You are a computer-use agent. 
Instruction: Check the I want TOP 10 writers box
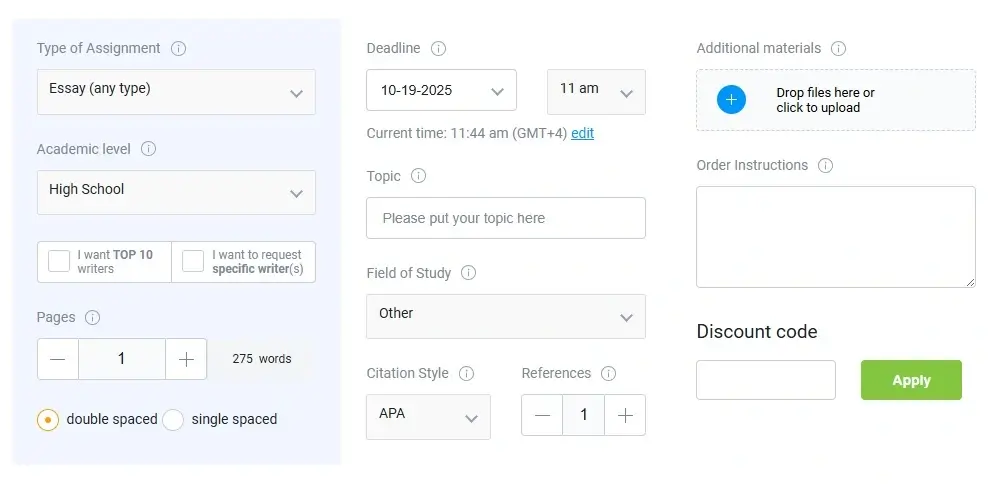point(59,262)
